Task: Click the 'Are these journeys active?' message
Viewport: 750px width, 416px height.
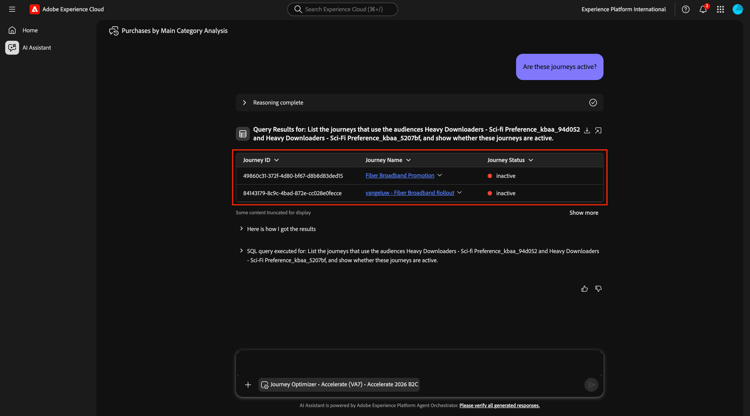Action: click(x=560, y=67)
